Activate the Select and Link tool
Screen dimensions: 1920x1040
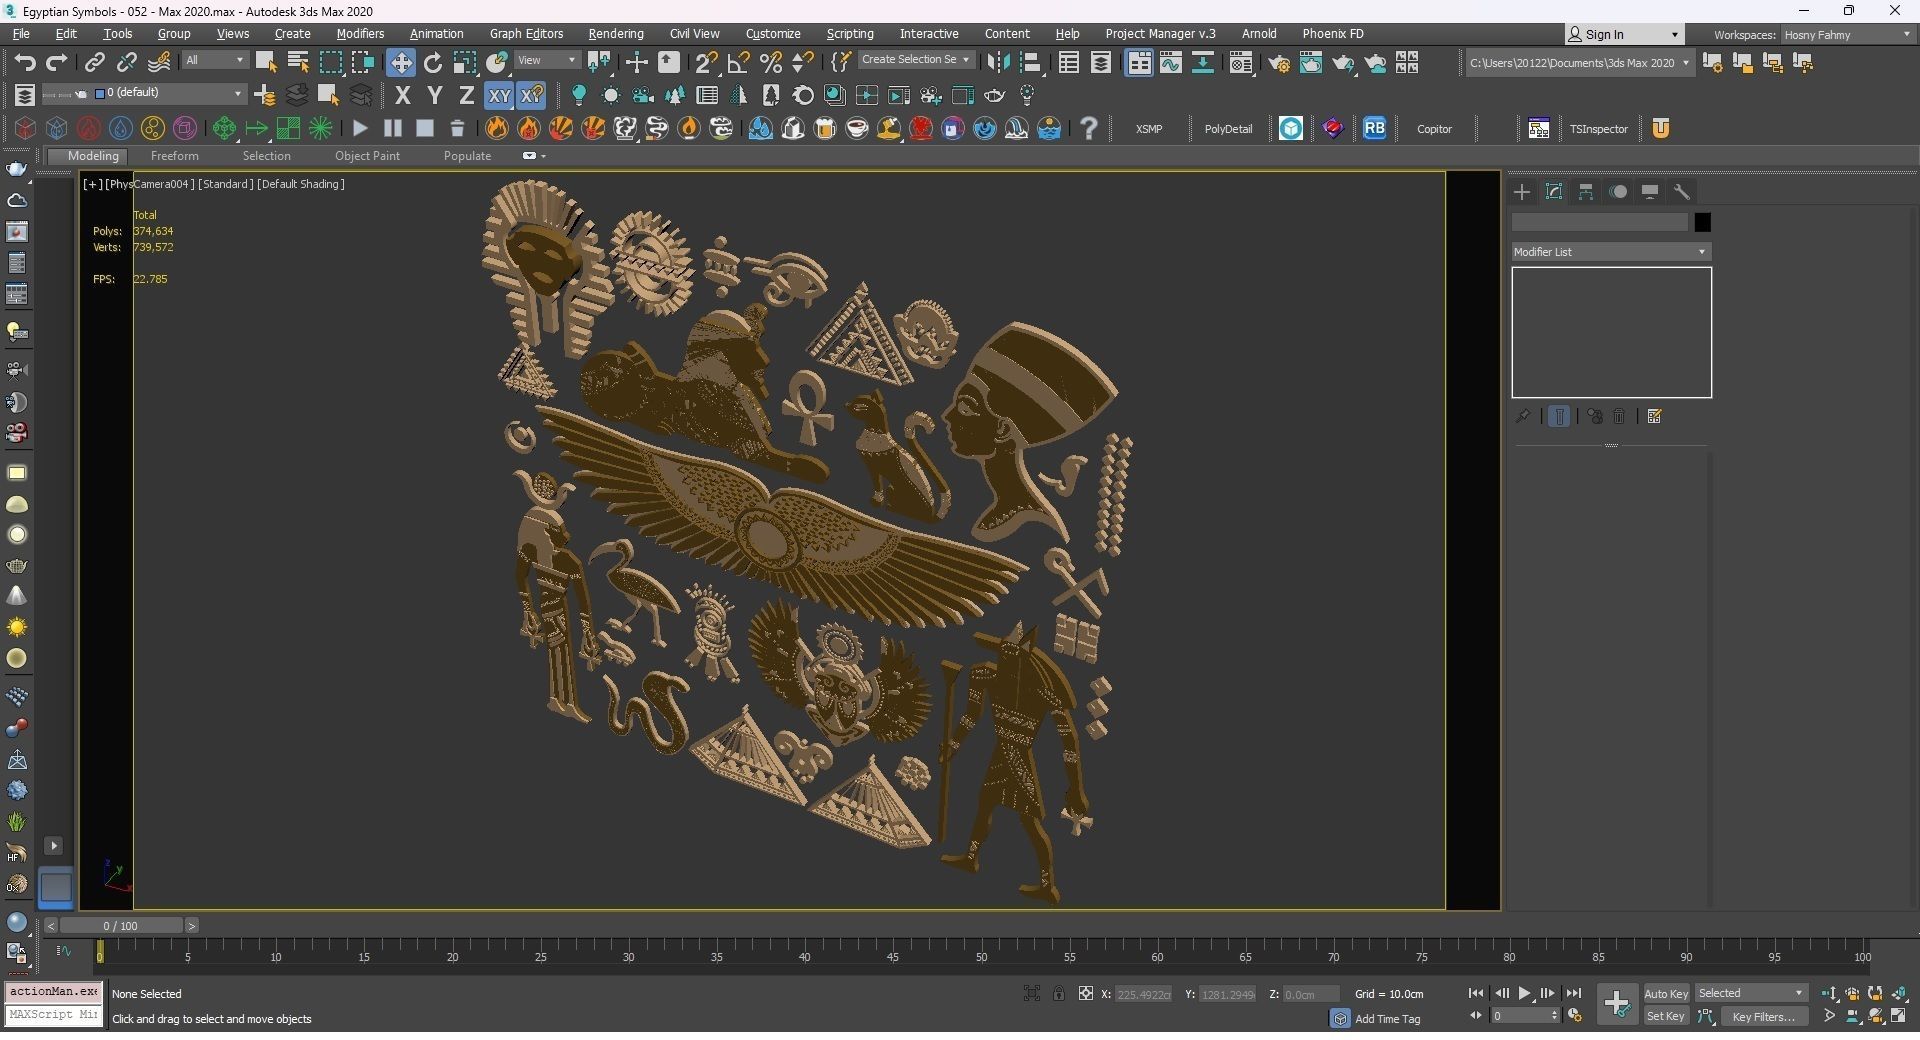(x=94, y=62)
